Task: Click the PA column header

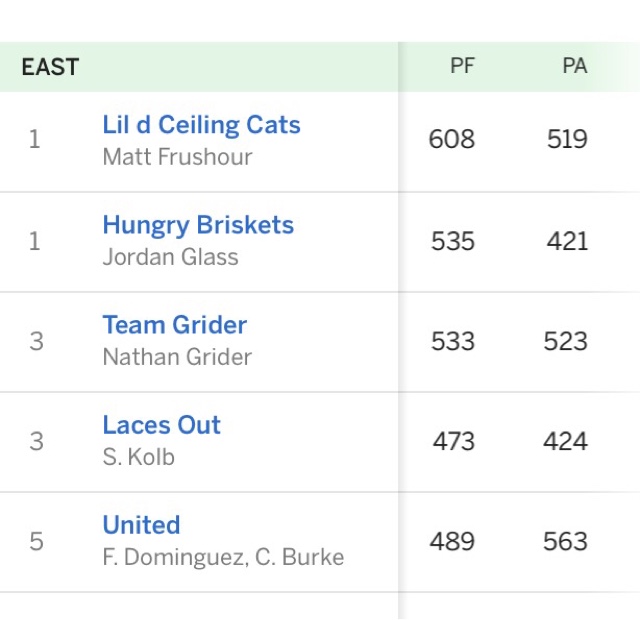Action: coord(574,67)
